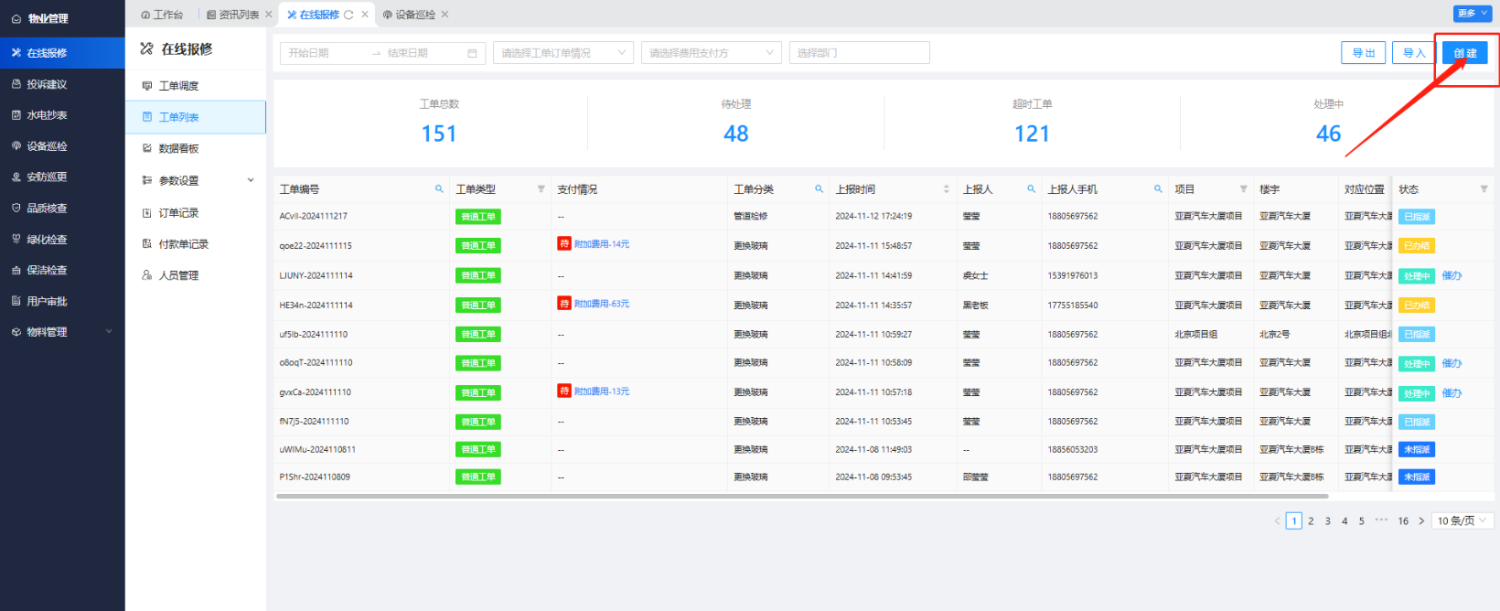Go to the next page arrow in pagination
Image resolution: width=1500 pixels, height=611 pixels.
[1421, 521]
